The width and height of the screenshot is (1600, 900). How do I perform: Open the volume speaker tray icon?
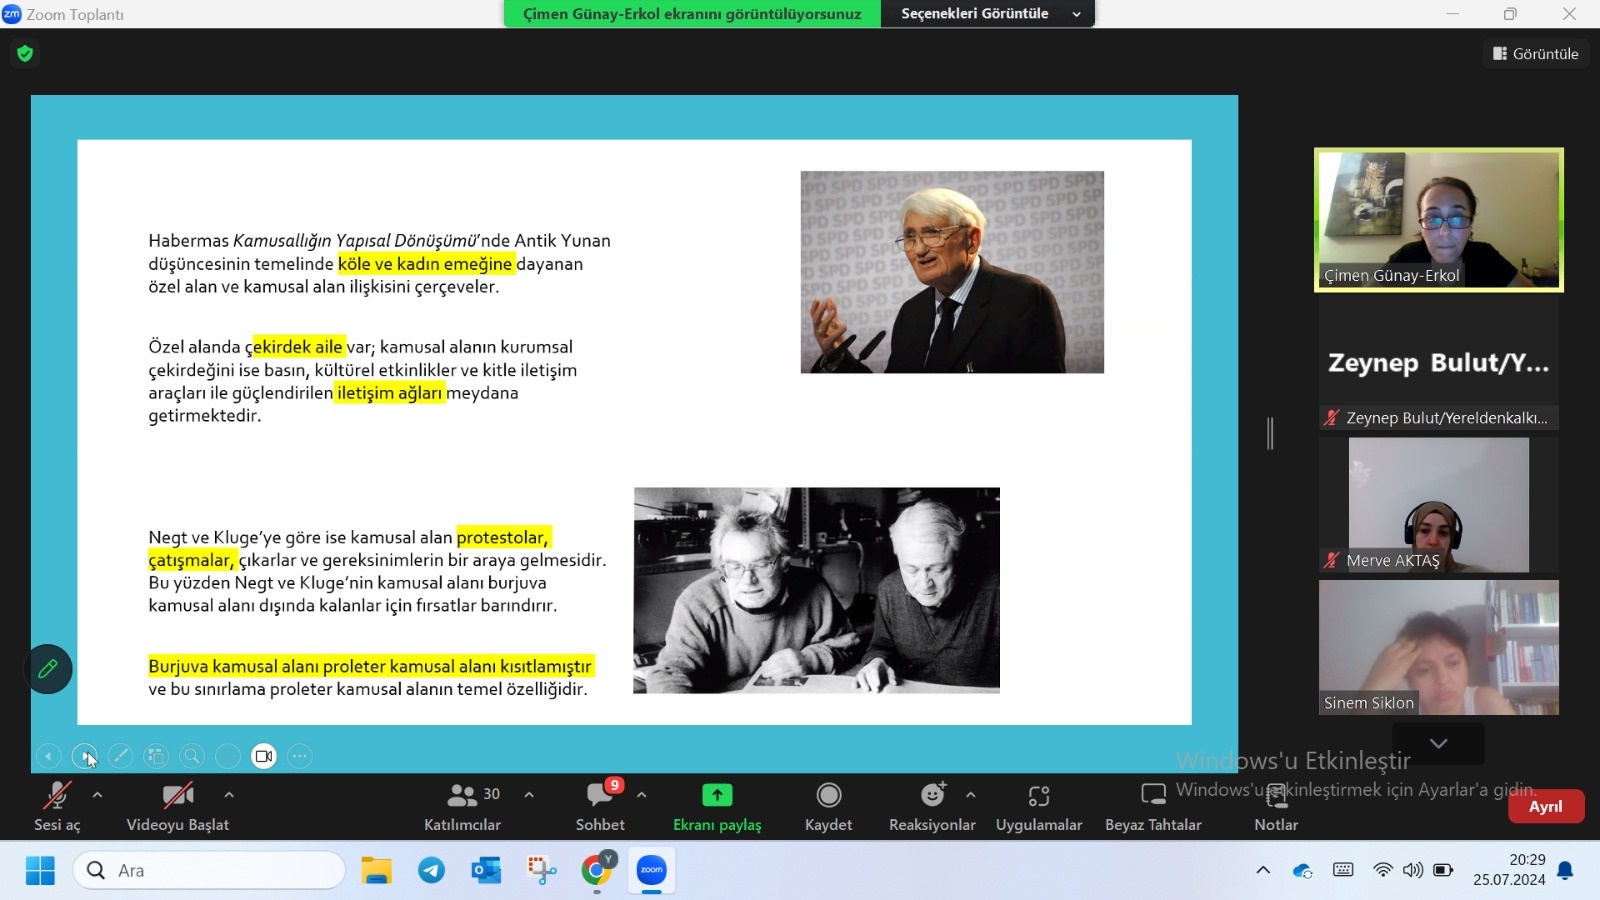pyautogui.click(x=1413, y=870)
